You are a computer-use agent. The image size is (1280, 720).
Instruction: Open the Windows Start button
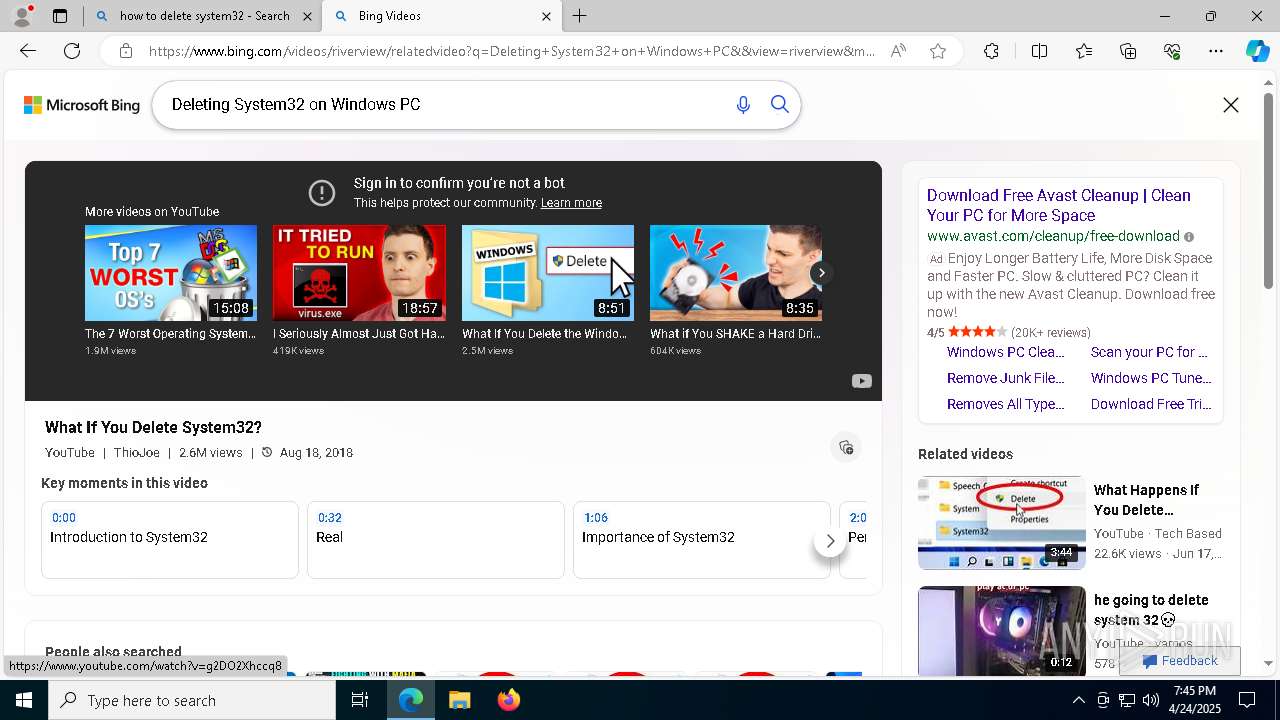[24, 700]
